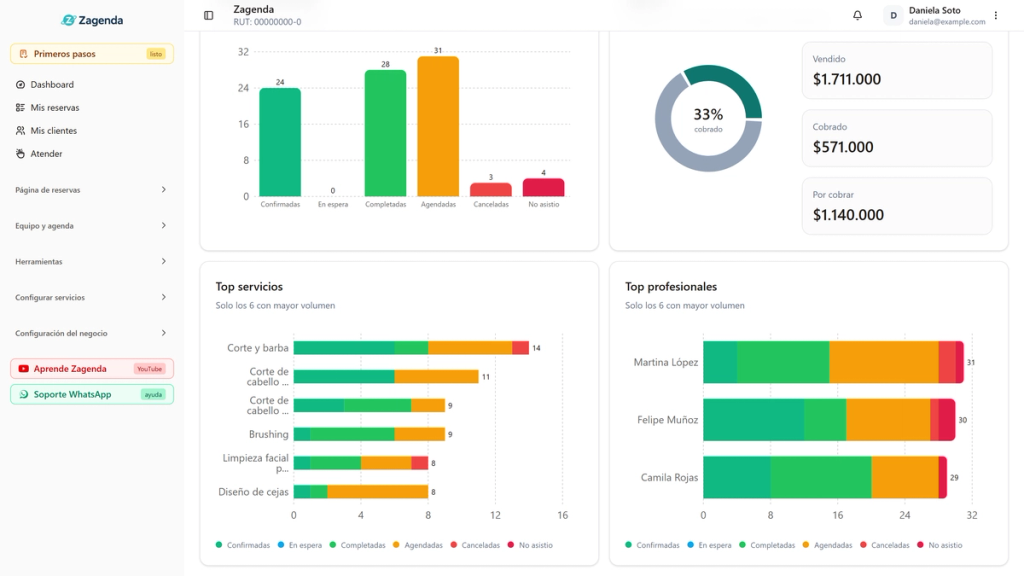Click the Daniela Soto avatar initial
The image size is (1024, 576).
[x=893, y=15]
